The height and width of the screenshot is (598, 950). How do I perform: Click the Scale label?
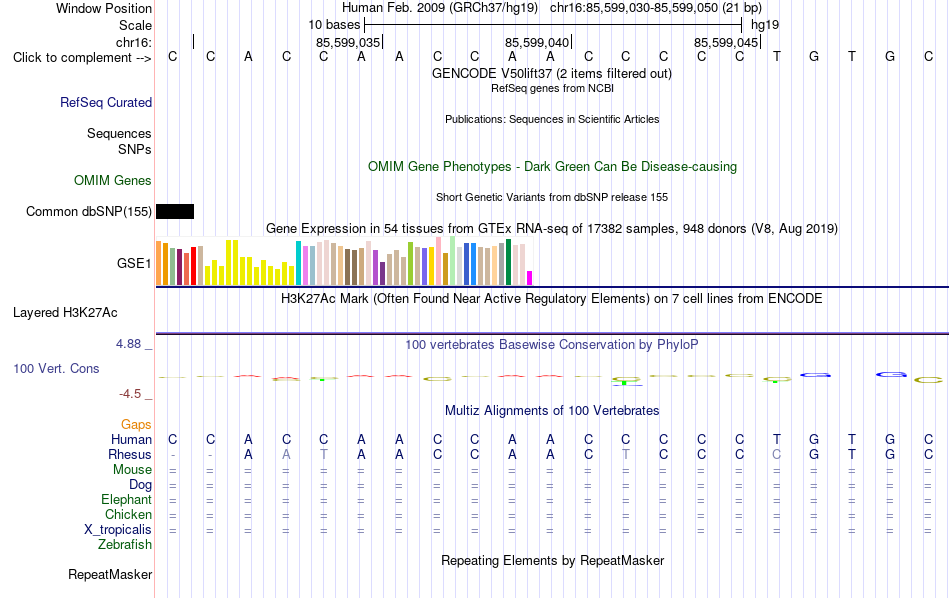(x=135, y=25)
